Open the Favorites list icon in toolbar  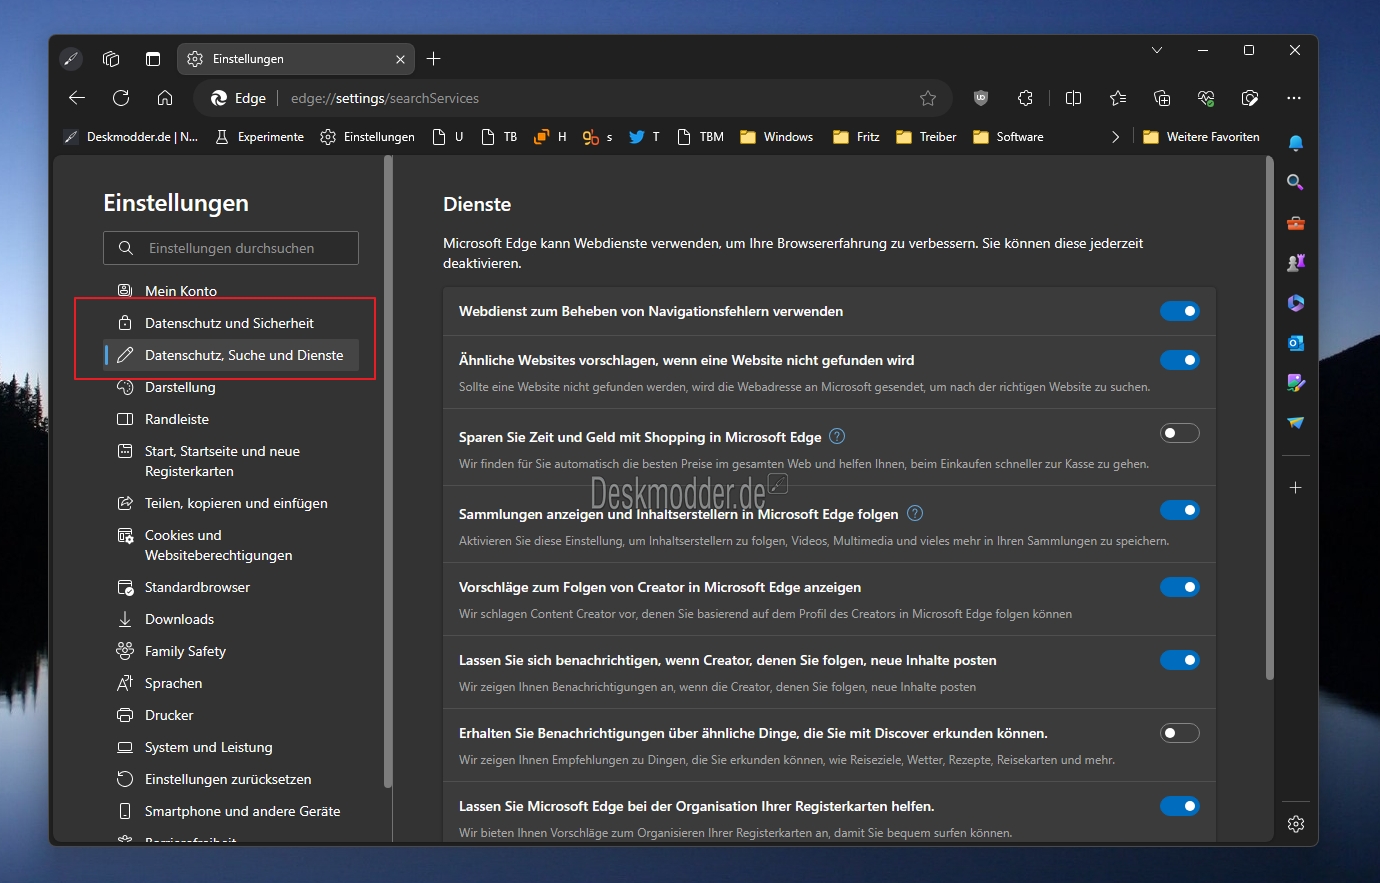[1118, 98]
